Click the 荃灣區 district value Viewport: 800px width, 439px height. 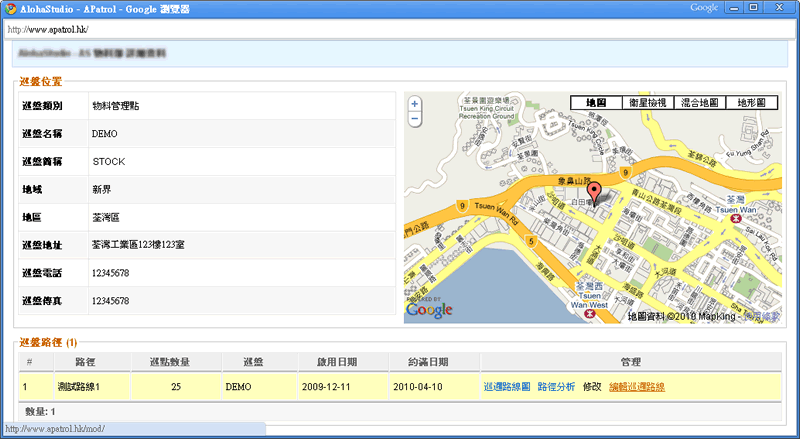click(106, 217)
